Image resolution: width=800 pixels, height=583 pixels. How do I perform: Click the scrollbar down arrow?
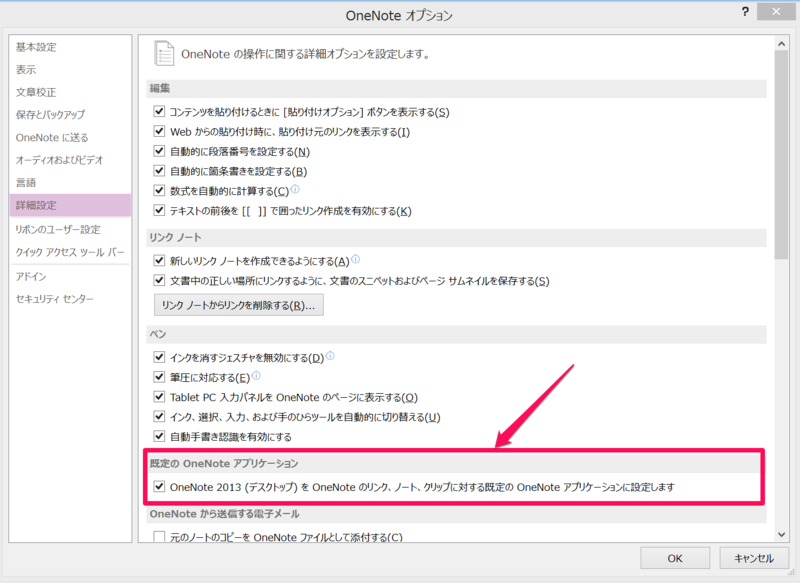pos(781,534)
